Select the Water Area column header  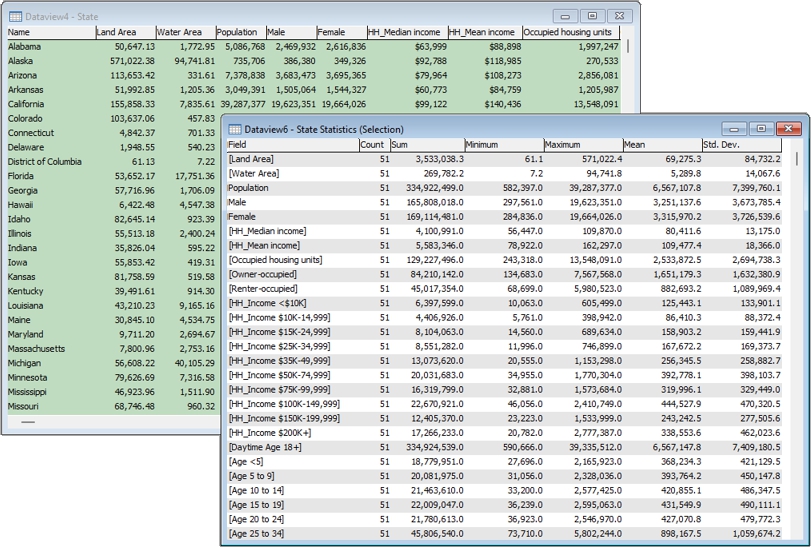[186, 32]
